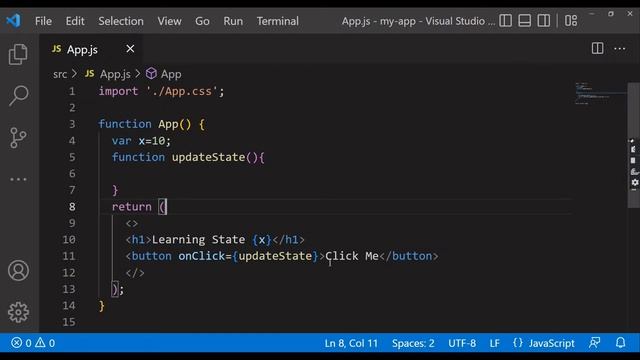Screen dimensions: 640x360
Task: Toggle the secondary side bar layout icon
Action: tap(544, 20)
